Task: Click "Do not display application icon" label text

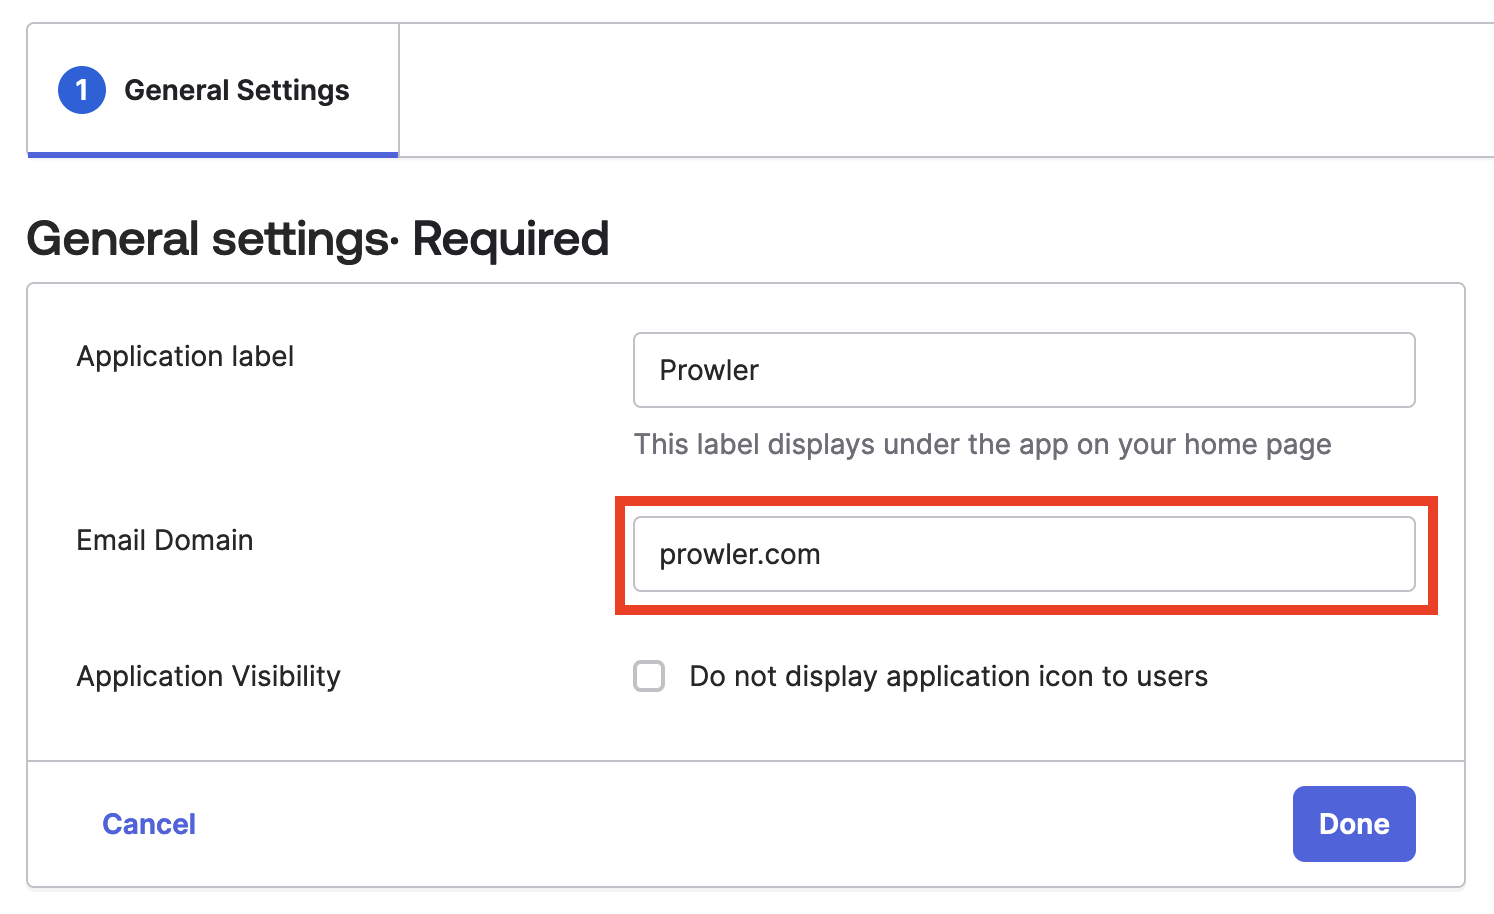Action: (x=948, y=676)
